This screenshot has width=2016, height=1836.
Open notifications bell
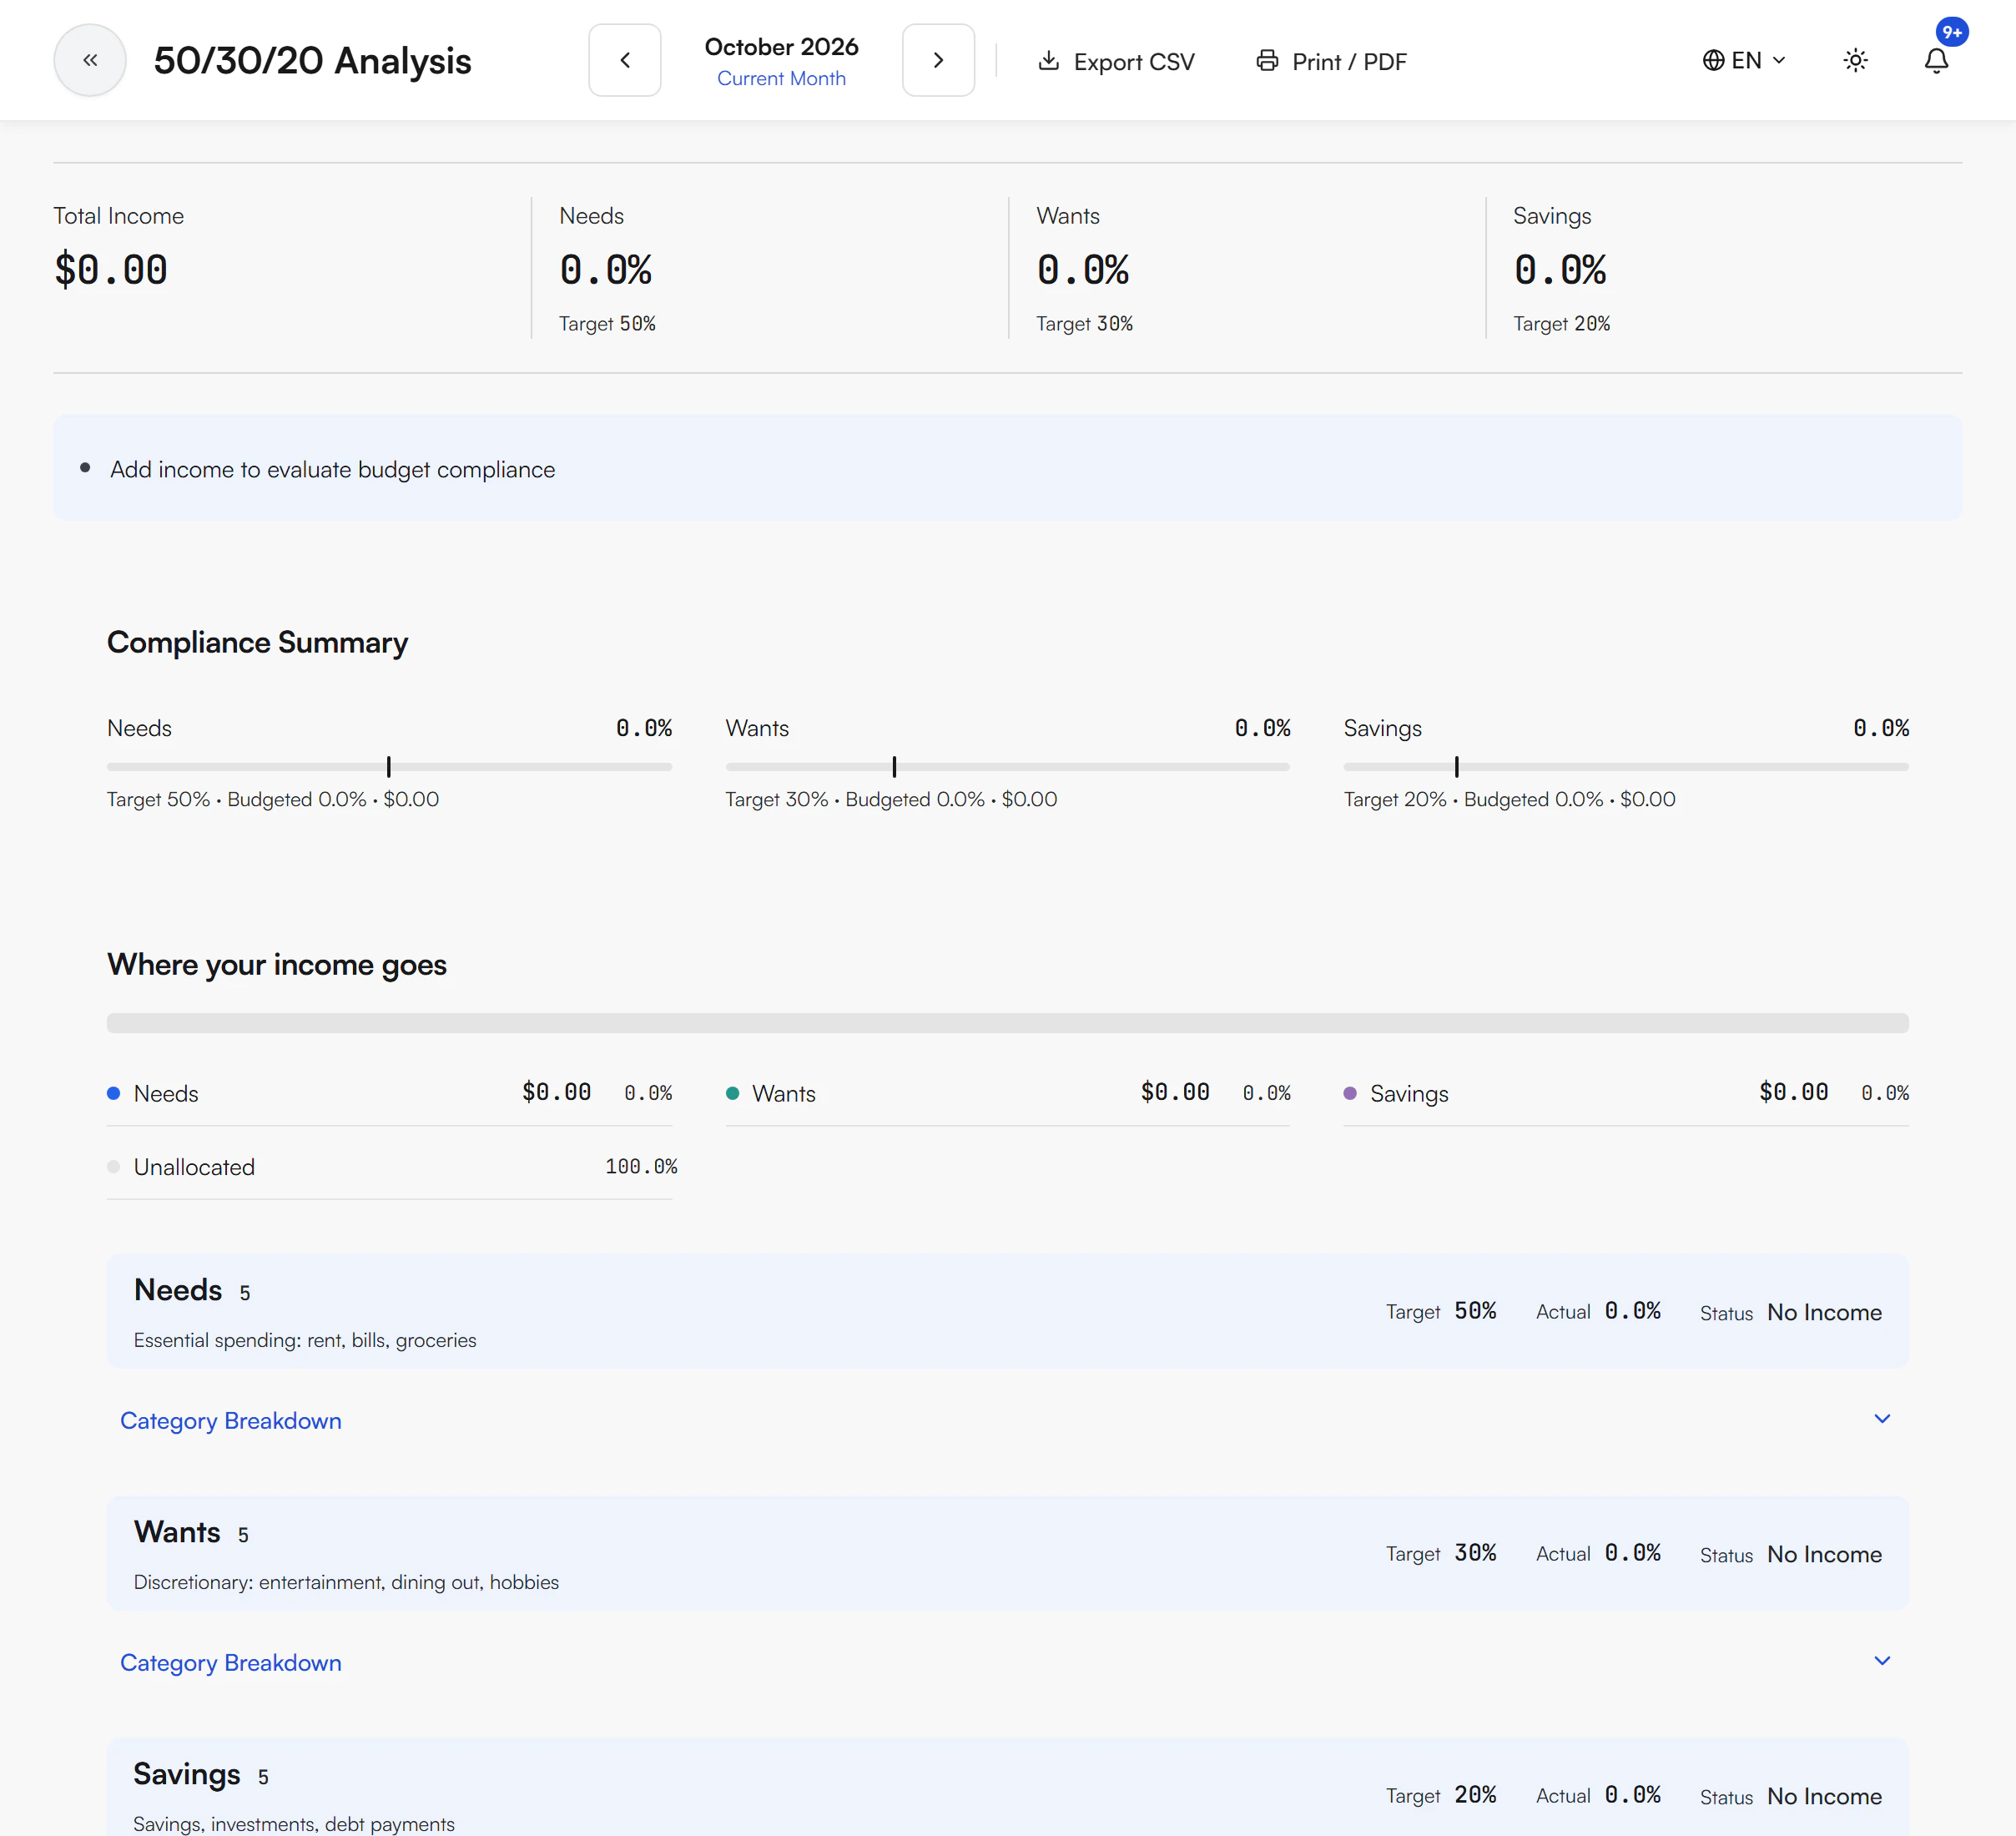click(1936, 61)
